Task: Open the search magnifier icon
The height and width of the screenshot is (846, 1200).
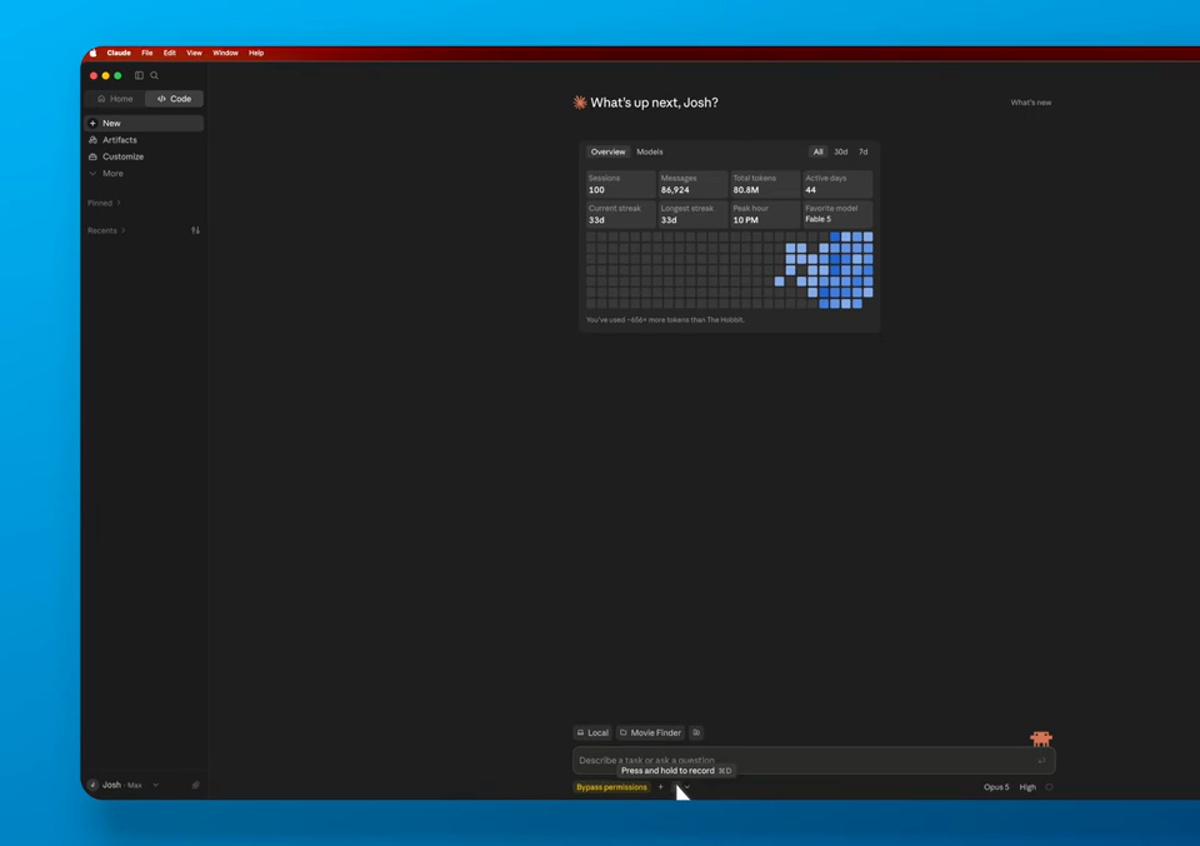Action: point(154,76)
